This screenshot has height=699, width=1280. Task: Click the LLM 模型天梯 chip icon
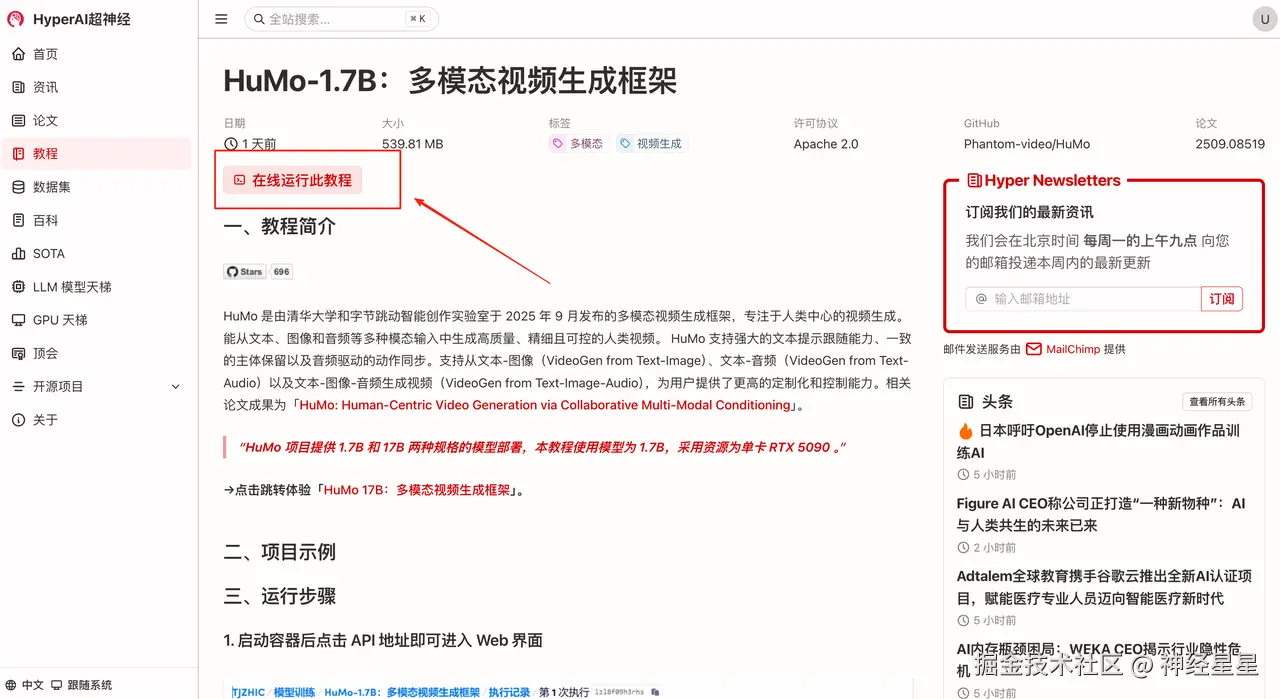[18, 287]
